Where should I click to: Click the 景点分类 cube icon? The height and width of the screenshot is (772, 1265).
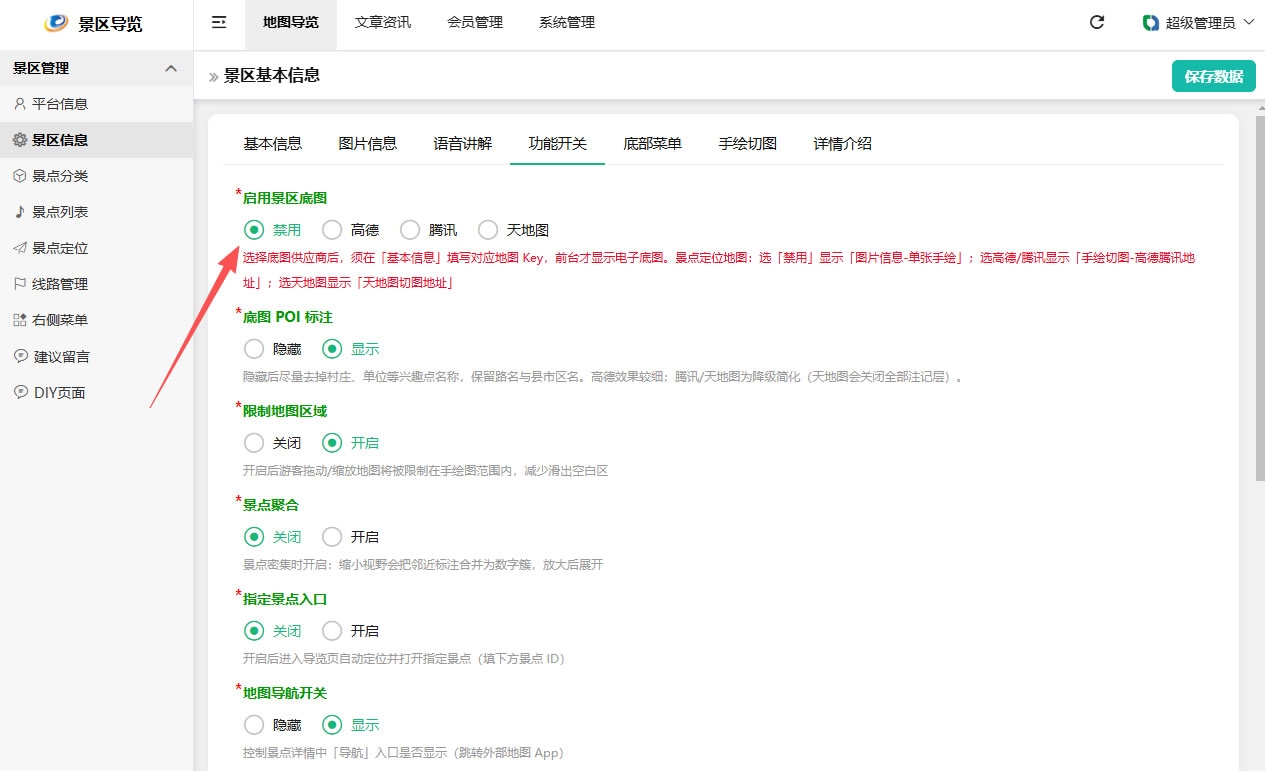pos(20,176)
